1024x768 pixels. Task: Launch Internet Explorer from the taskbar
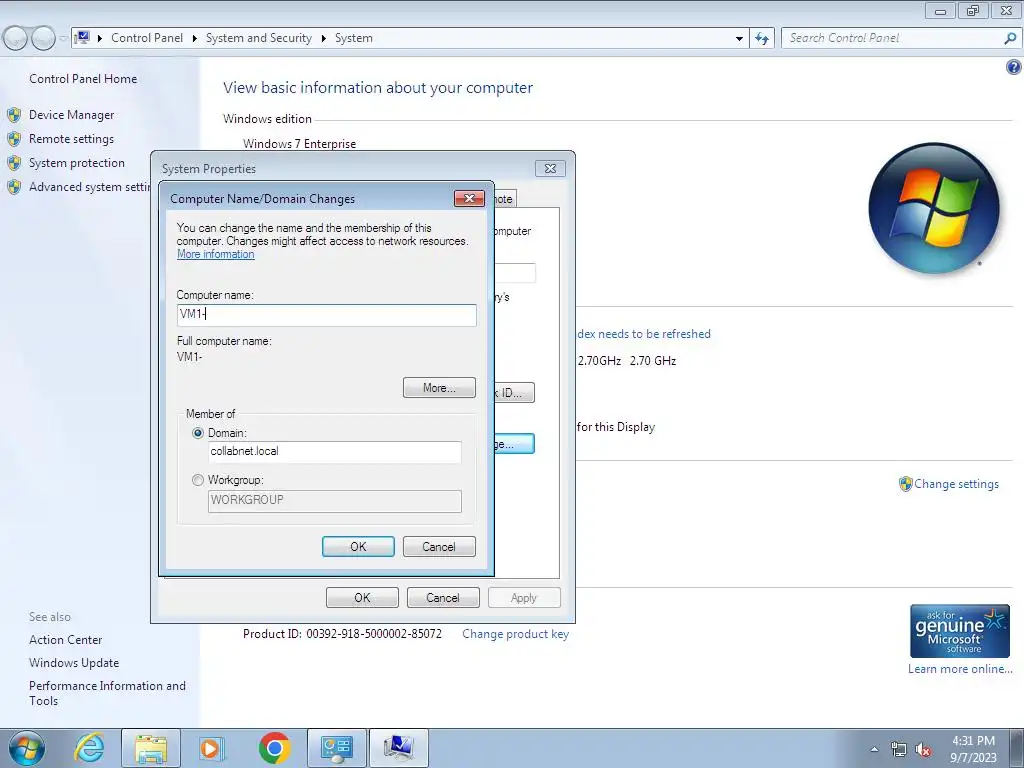tap(89, 748)
